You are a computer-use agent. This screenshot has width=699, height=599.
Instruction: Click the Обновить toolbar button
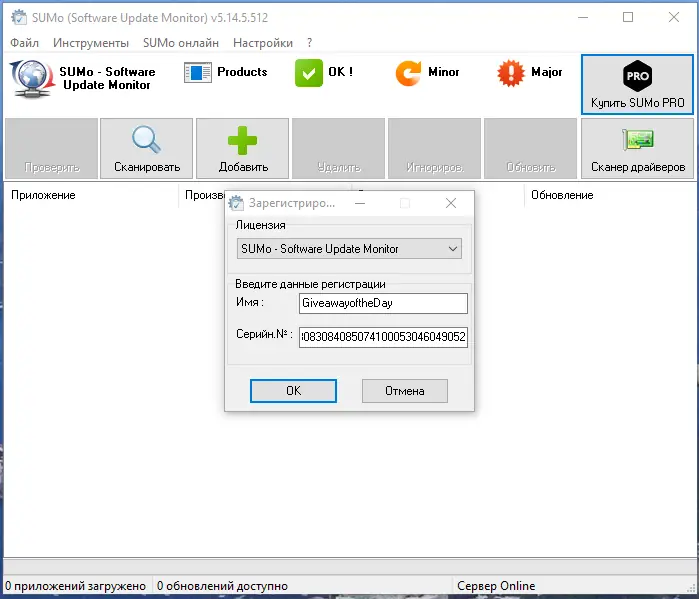pyautogui.click(x=530, y=148)
